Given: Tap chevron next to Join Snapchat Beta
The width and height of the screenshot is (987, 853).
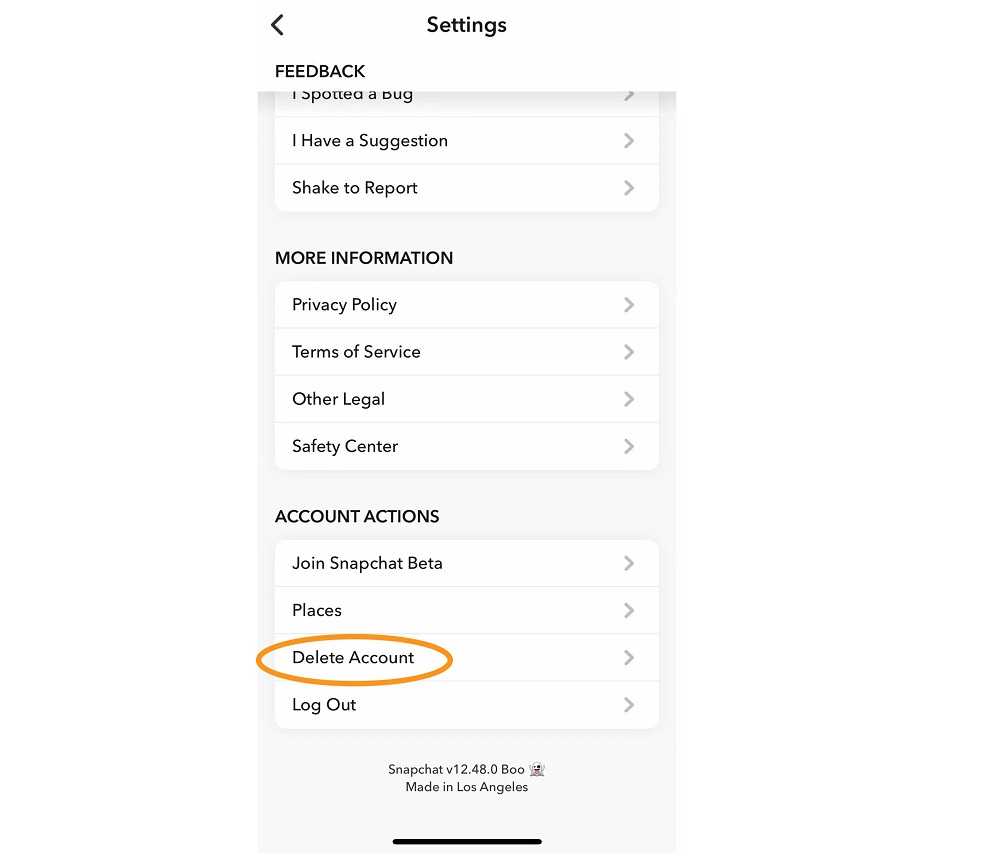Looking at the screenshot, I should (629, 563).
